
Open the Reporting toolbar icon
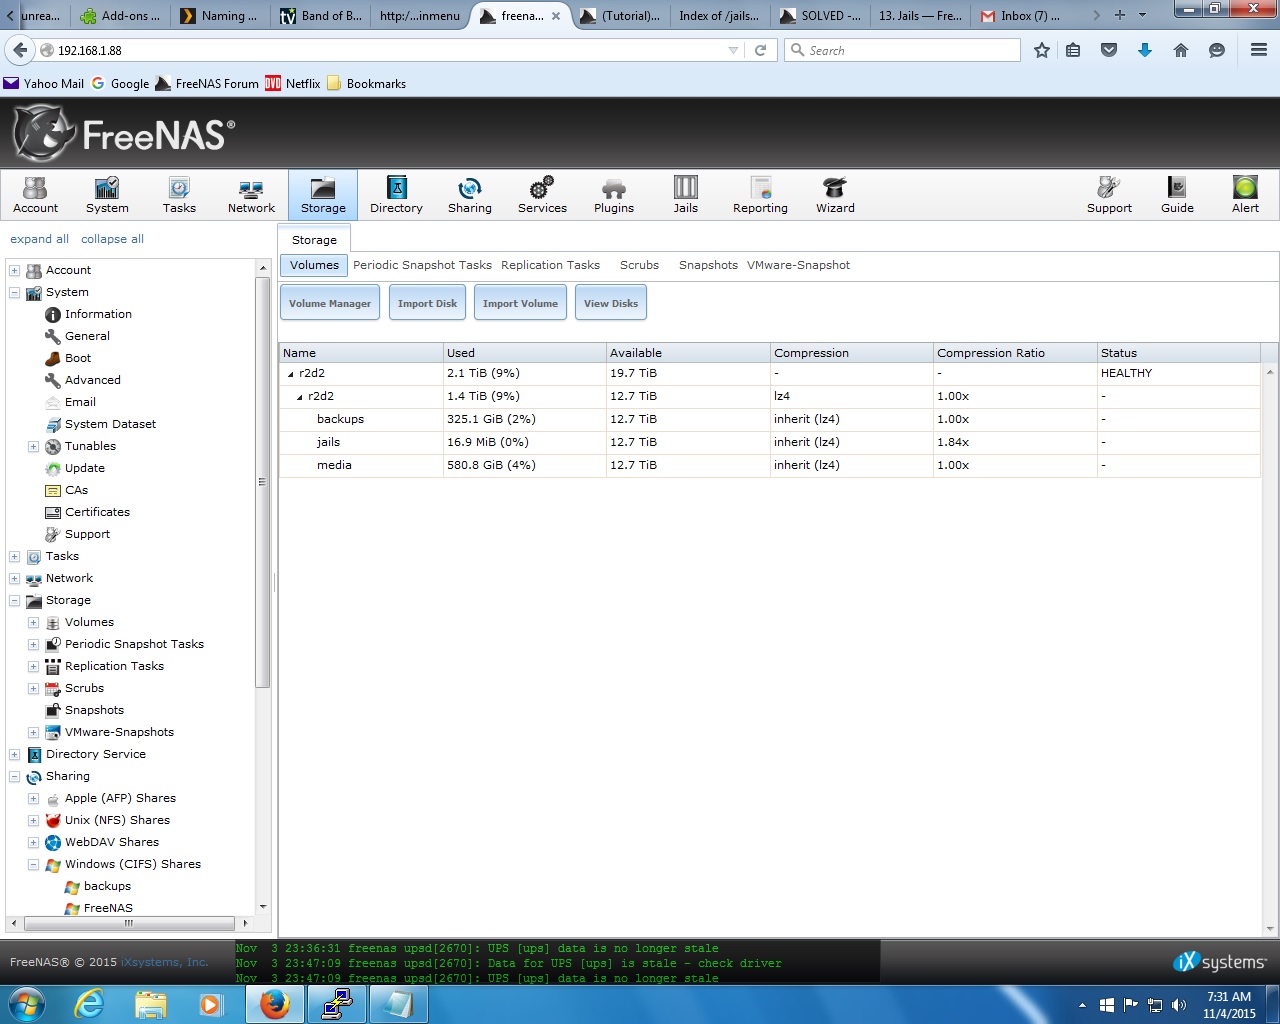[x=760, y=194]
